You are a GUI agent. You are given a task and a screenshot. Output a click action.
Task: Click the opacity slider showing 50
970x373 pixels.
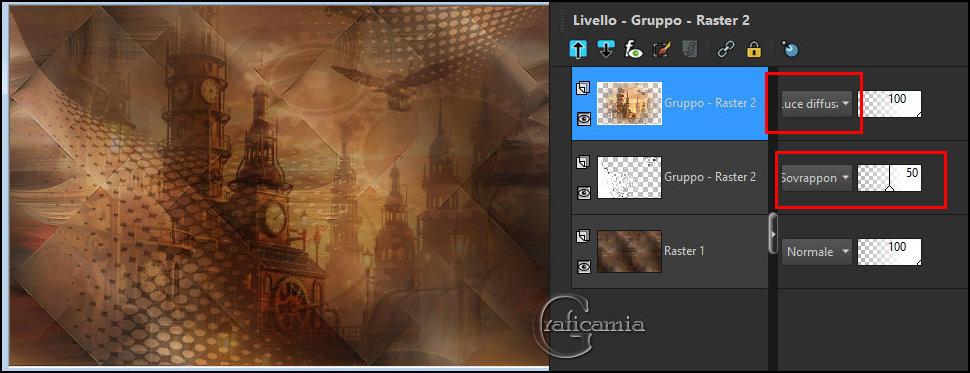coord(889,178)
